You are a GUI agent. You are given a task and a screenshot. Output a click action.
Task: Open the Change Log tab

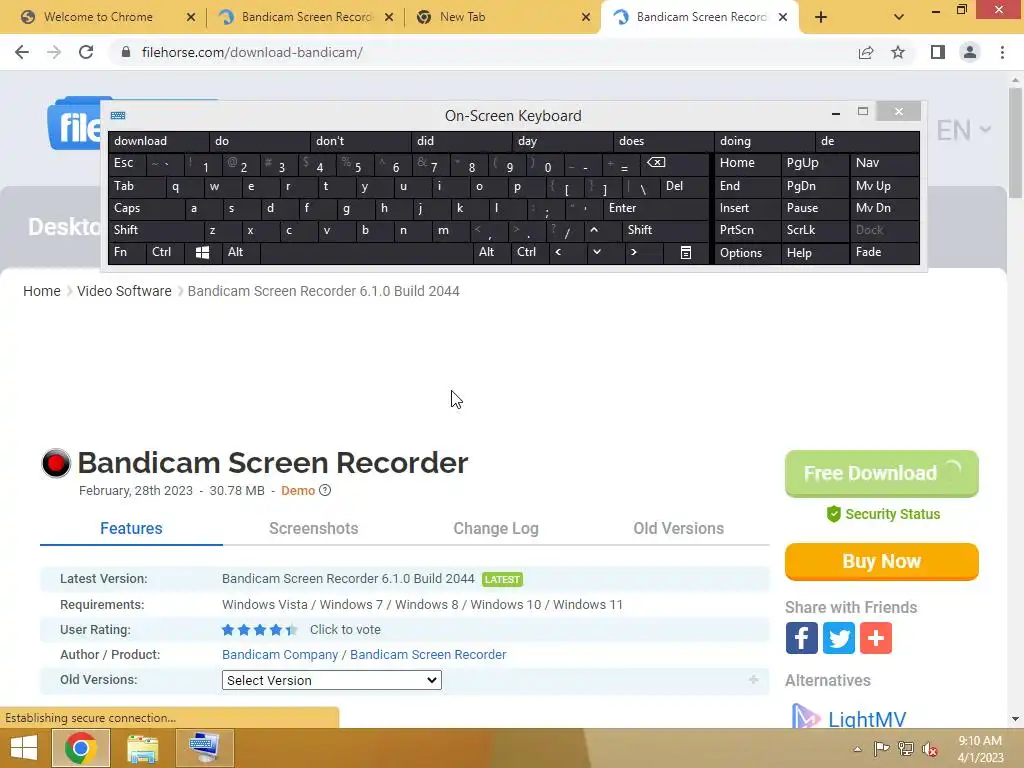[x=496, y=528]
